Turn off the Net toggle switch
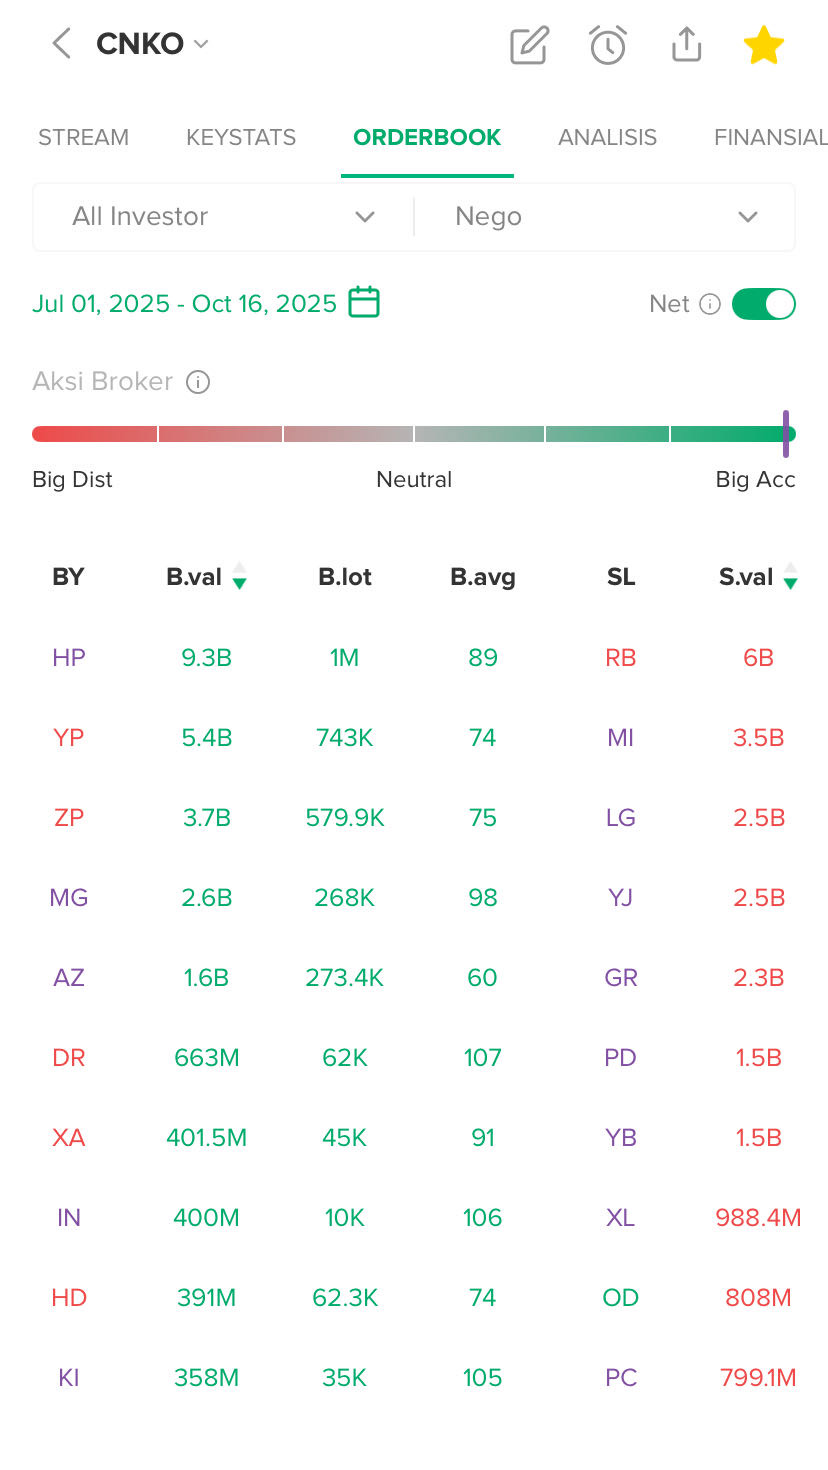Image resolution: width=828 pixels, height=1470 pixels. tap(763, 304)
